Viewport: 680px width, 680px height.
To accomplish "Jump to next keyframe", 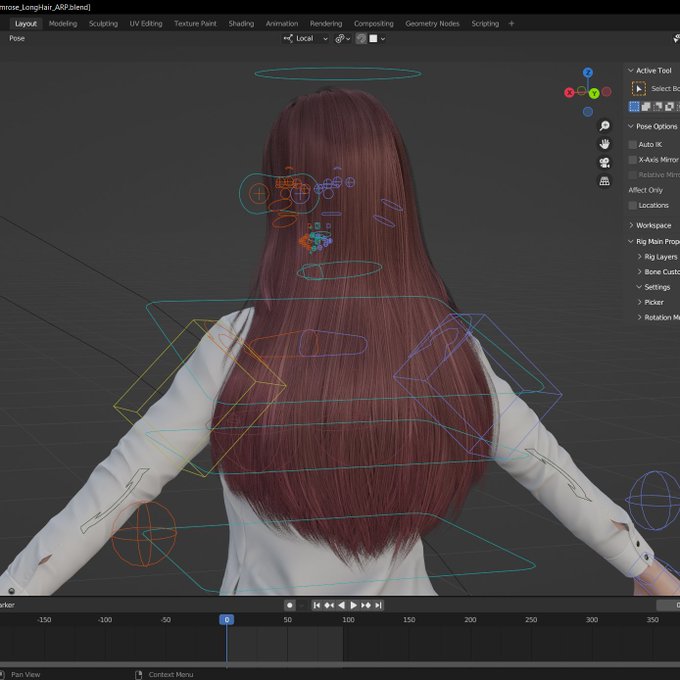I will pyautogui.click(x=366, y=605).
